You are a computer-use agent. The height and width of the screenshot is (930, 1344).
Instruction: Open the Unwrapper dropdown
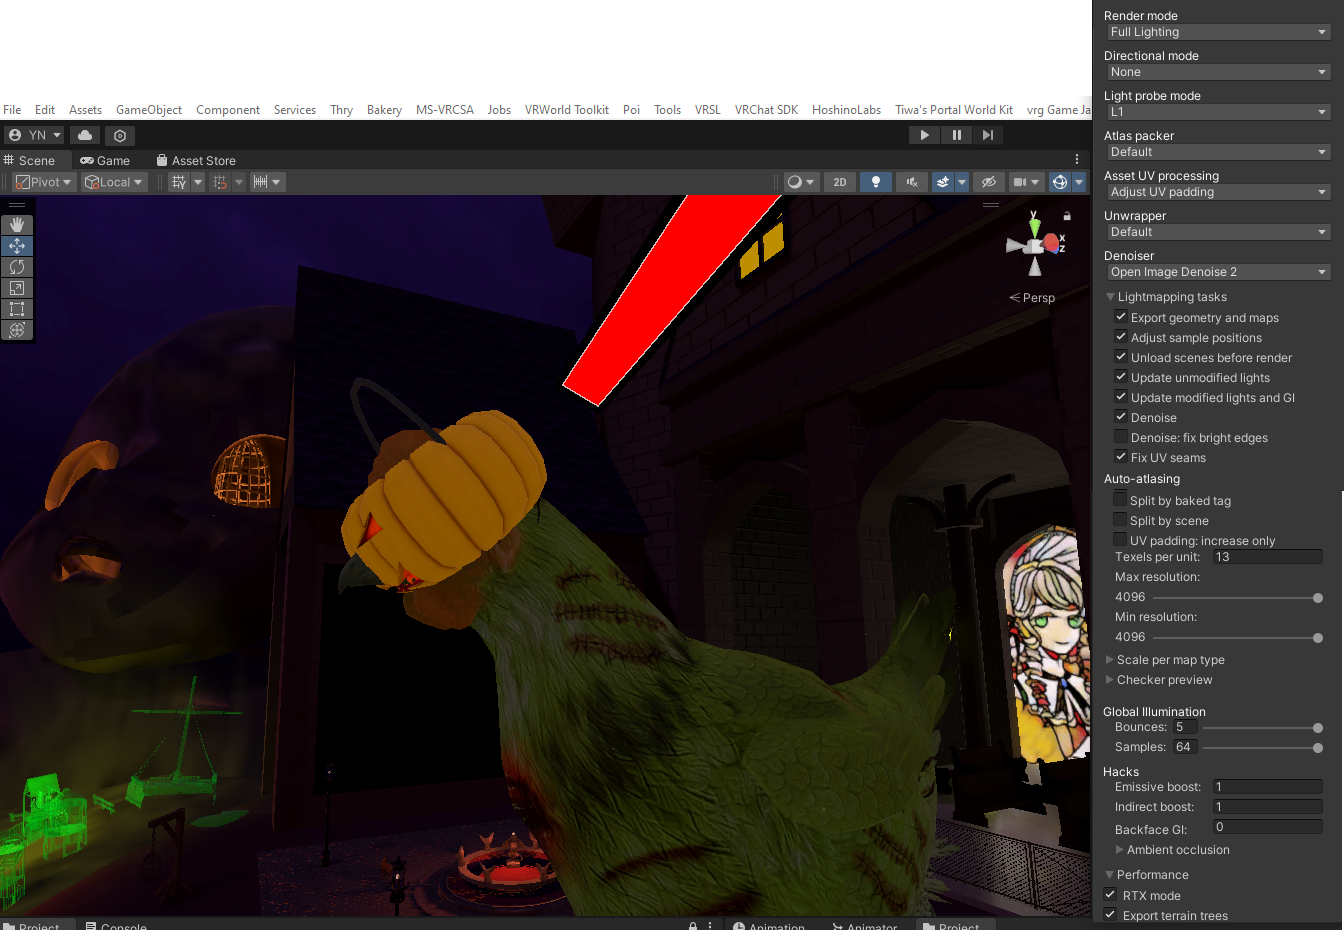click(x=1219, y=232)
